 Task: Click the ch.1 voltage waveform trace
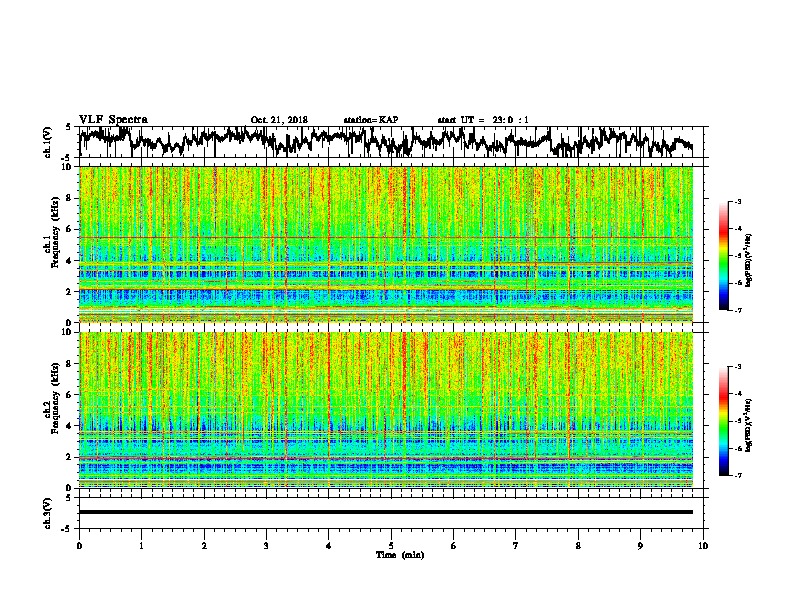[x=386, y=141]
